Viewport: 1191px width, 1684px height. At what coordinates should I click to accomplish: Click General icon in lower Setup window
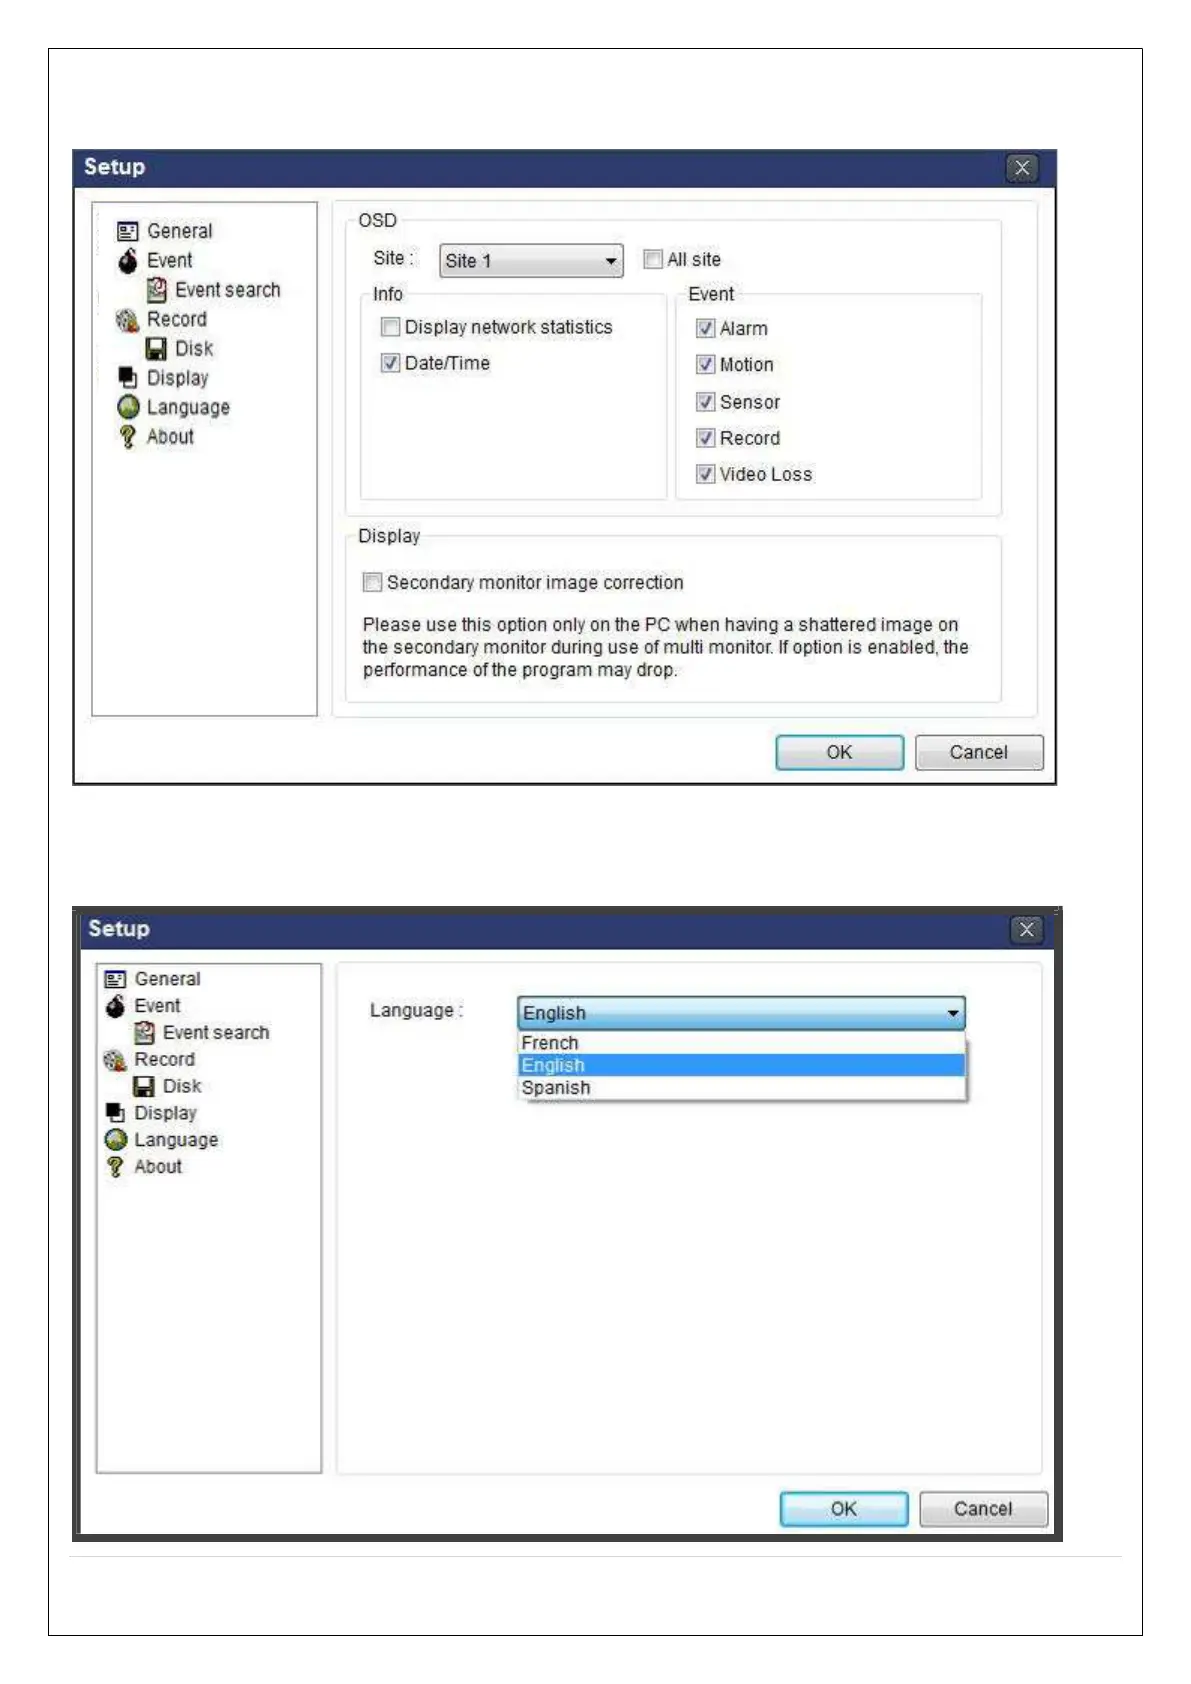115,979
